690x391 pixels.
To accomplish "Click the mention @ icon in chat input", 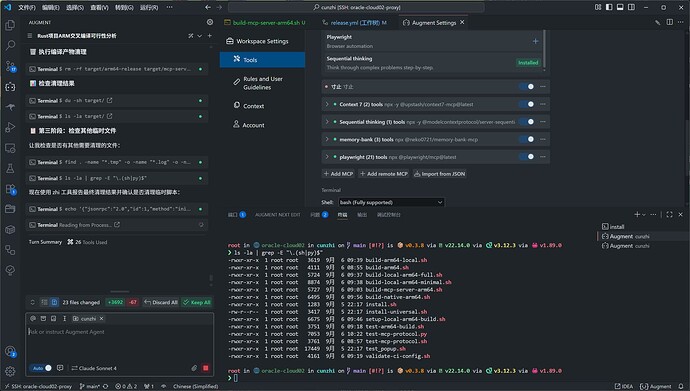I will click(33, 318).
